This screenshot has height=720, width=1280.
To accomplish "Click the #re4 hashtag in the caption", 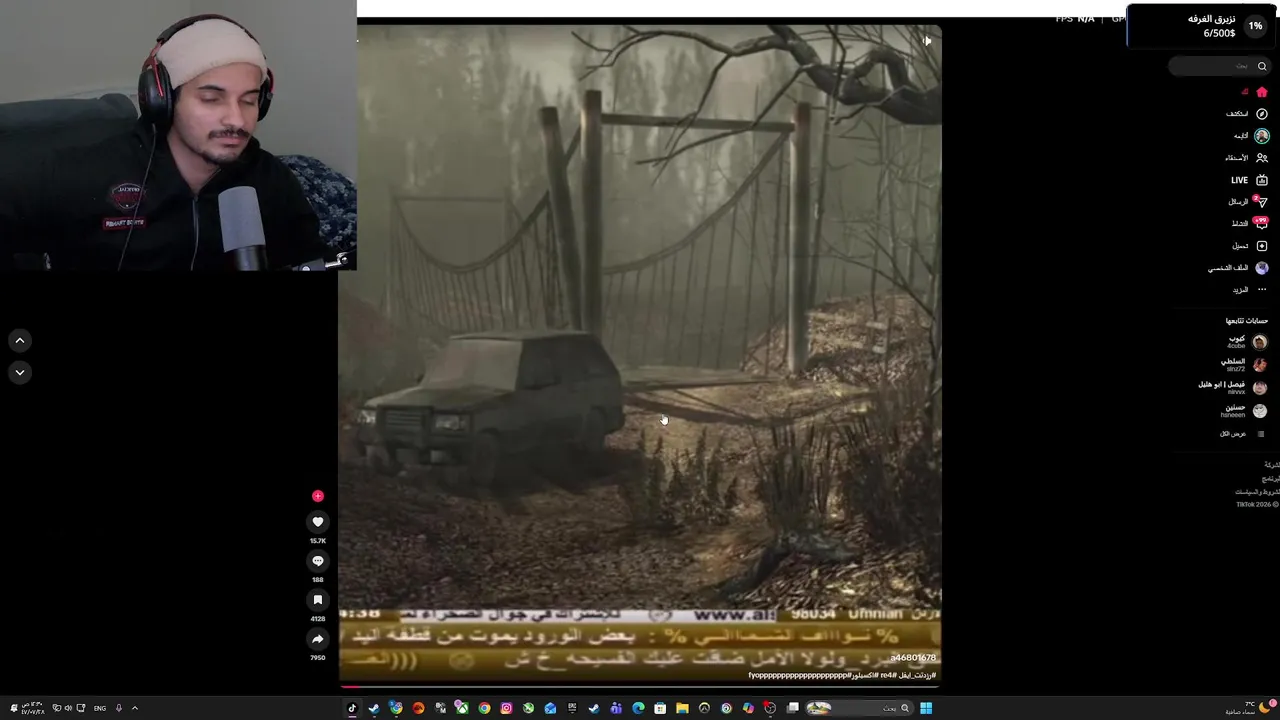I will (887, 675).
